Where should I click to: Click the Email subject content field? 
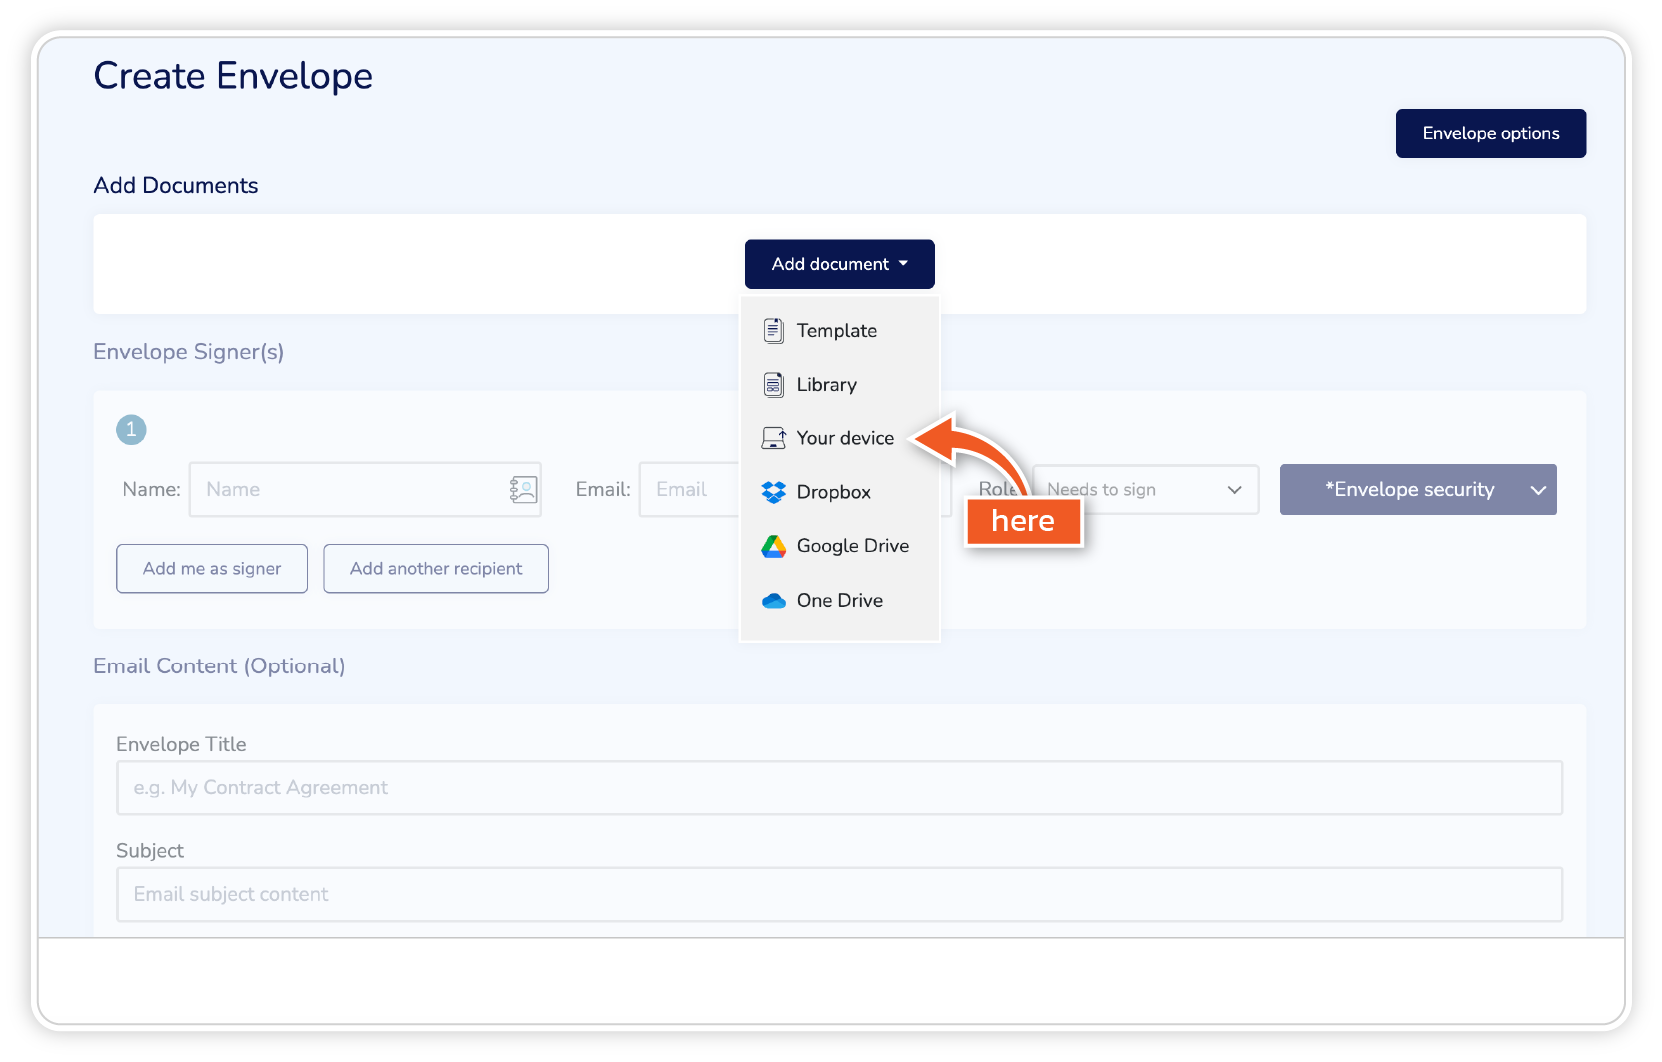839,894
